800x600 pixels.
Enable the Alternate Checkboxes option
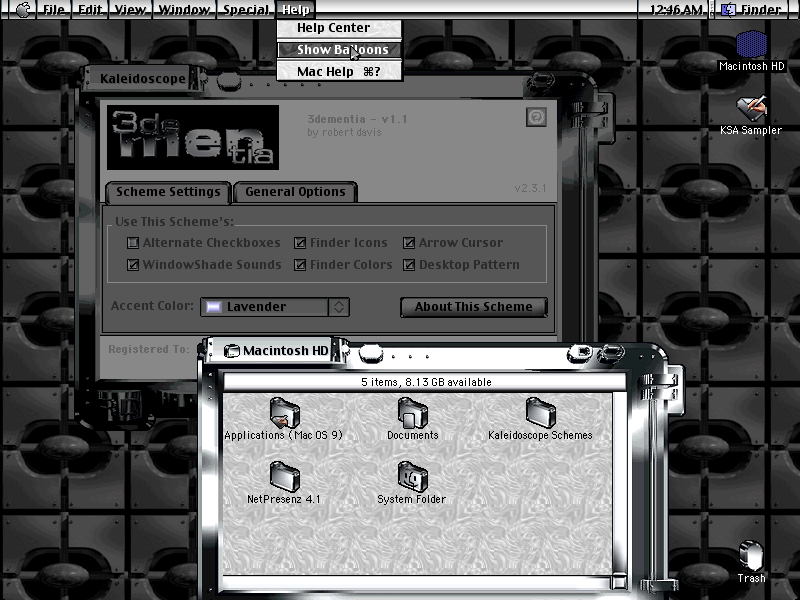[x=133, y=243]
